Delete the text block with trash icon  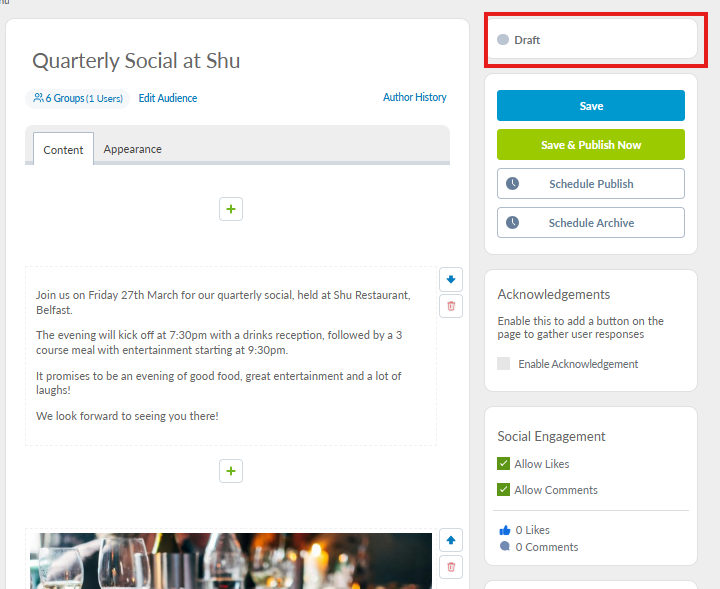tap(451, 306)
